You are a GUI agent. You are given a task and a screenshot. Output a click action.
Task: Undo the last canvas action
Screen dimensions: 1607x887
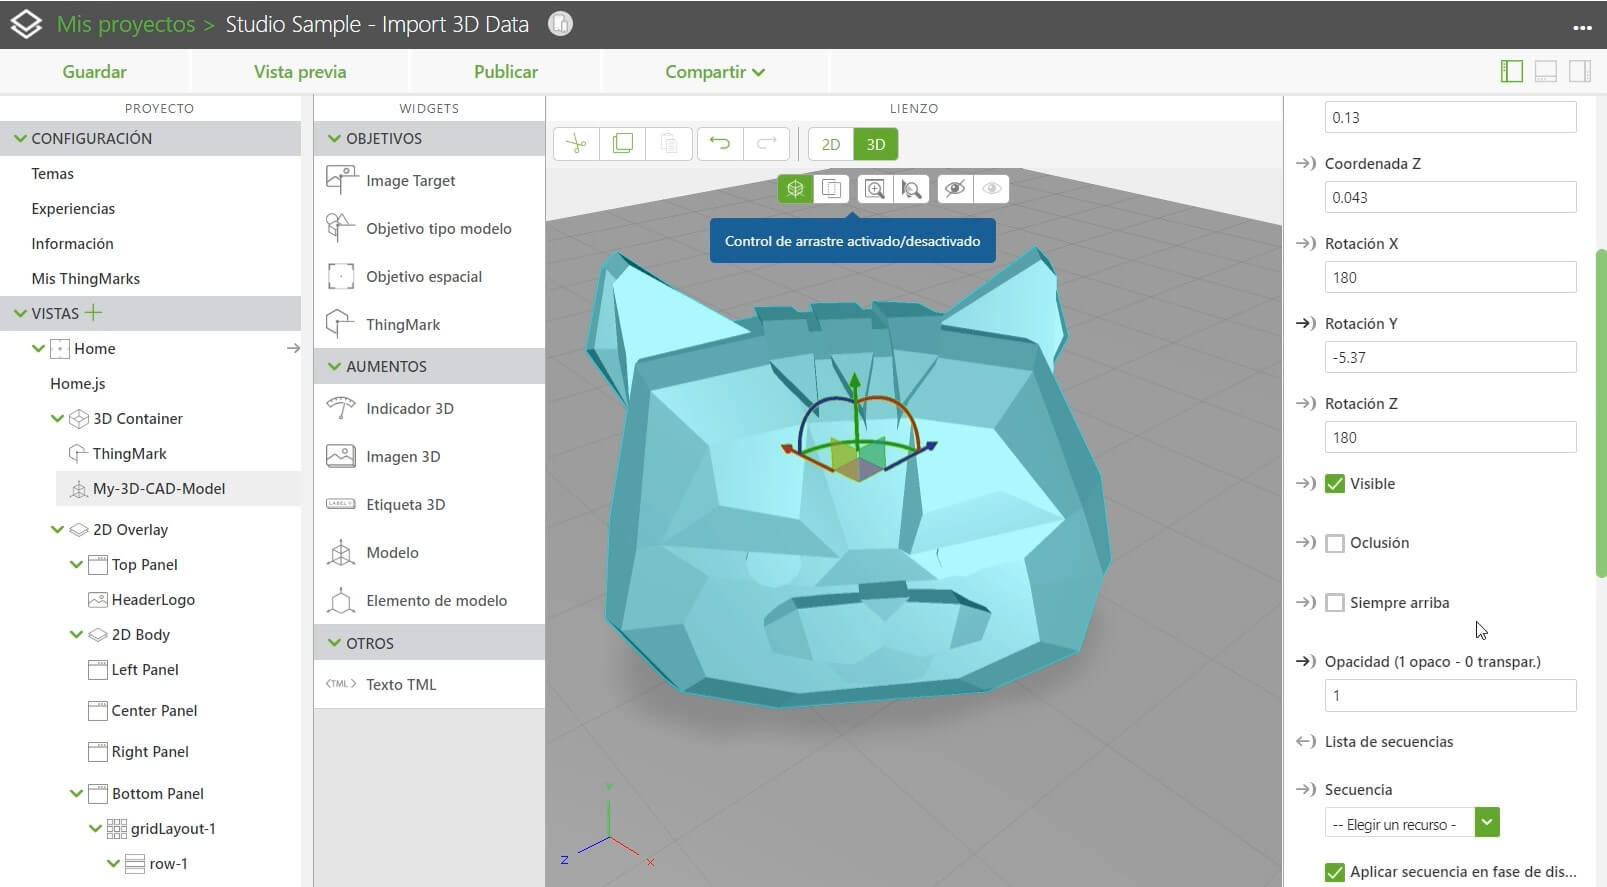click(x=720, y=144)
